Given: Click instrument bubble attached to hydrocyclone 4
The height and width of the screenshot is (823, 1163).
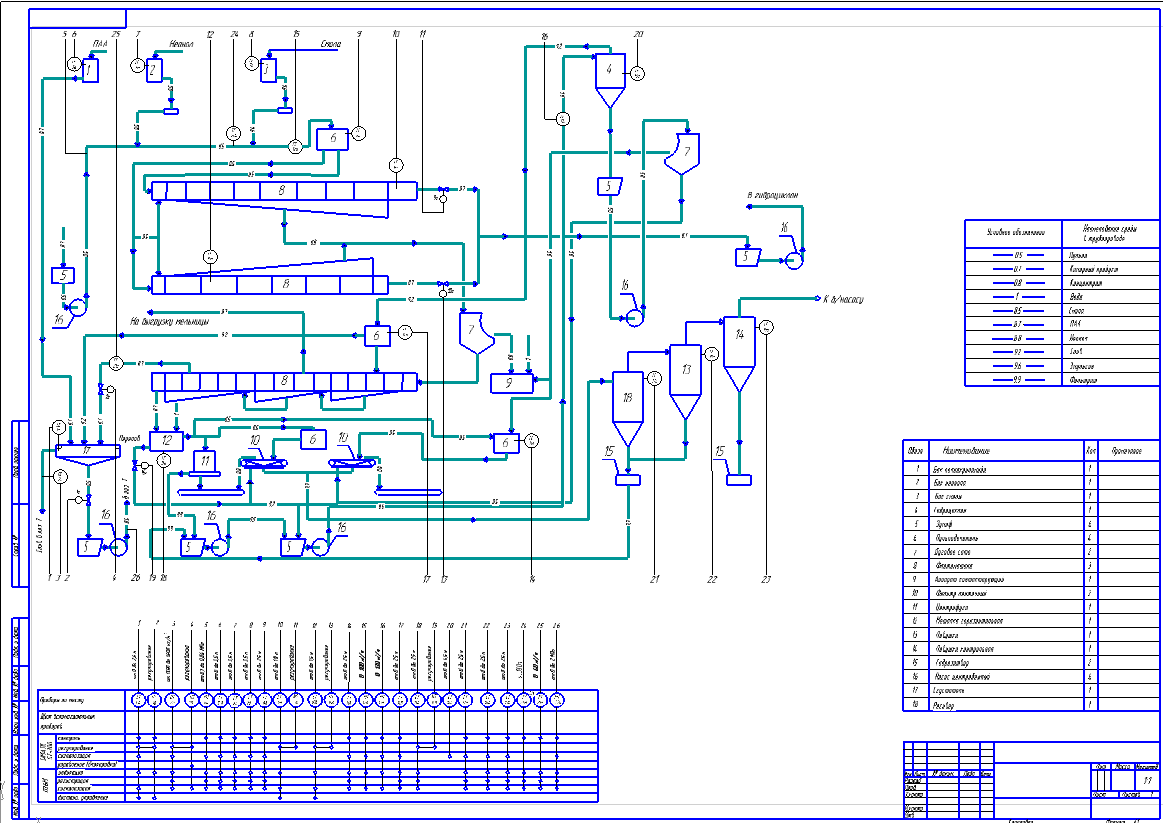Looking at the screenshot, I should tap(638, 73).
